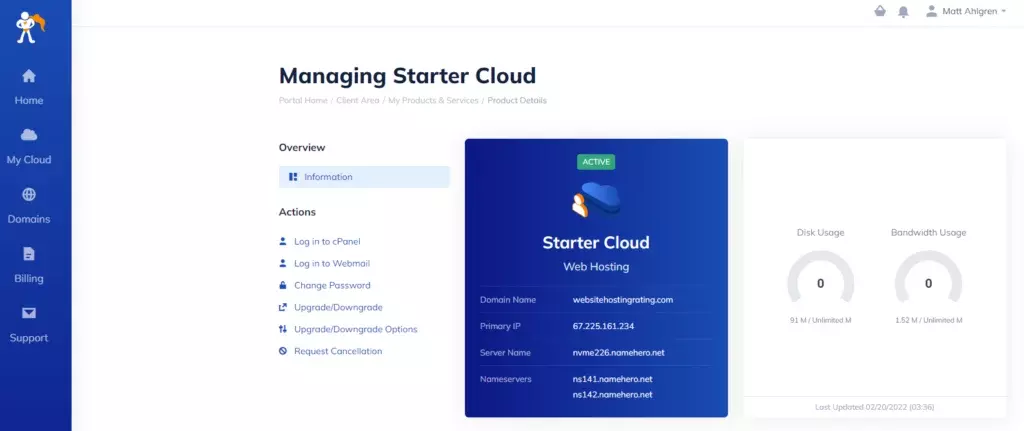1024x431 pixels.
Task: Click the Home sidebar label
Action: tap(29, 101)
